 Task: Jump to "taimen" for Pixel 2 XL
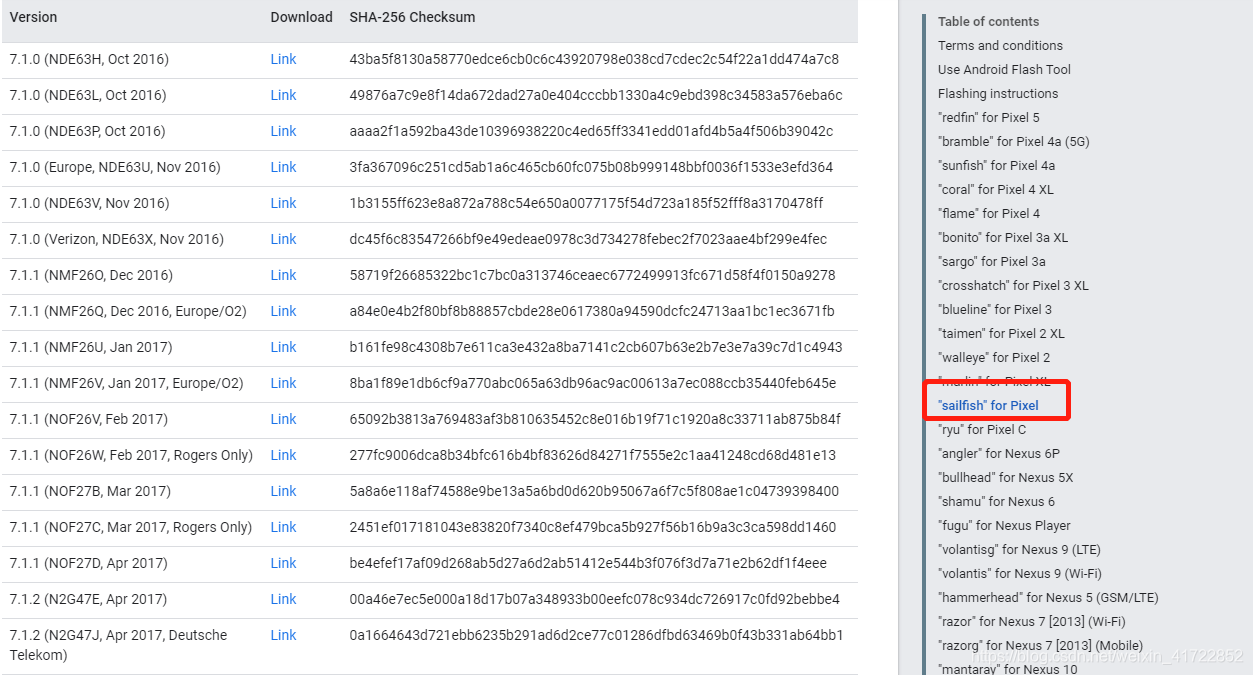coord(1001,333)
